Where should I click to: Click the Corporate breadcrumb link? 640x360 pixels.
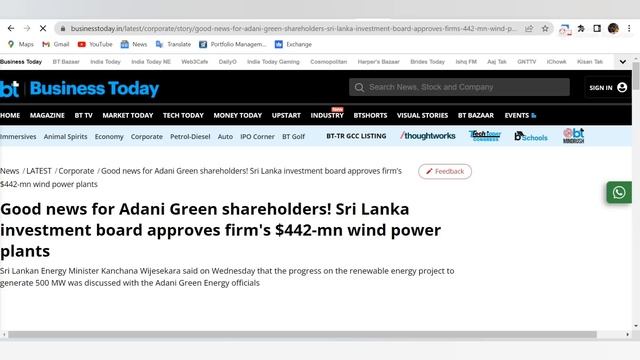click(76, 171)
